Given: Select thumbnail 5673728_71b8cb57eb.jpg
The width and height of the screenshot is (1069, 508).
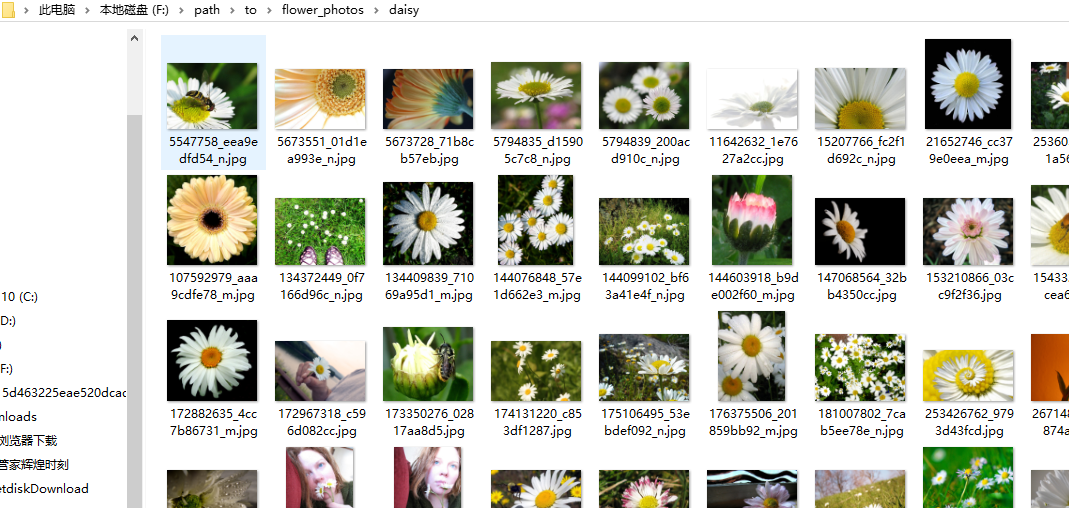Looking at the screenshot, I should coord(428,100).
